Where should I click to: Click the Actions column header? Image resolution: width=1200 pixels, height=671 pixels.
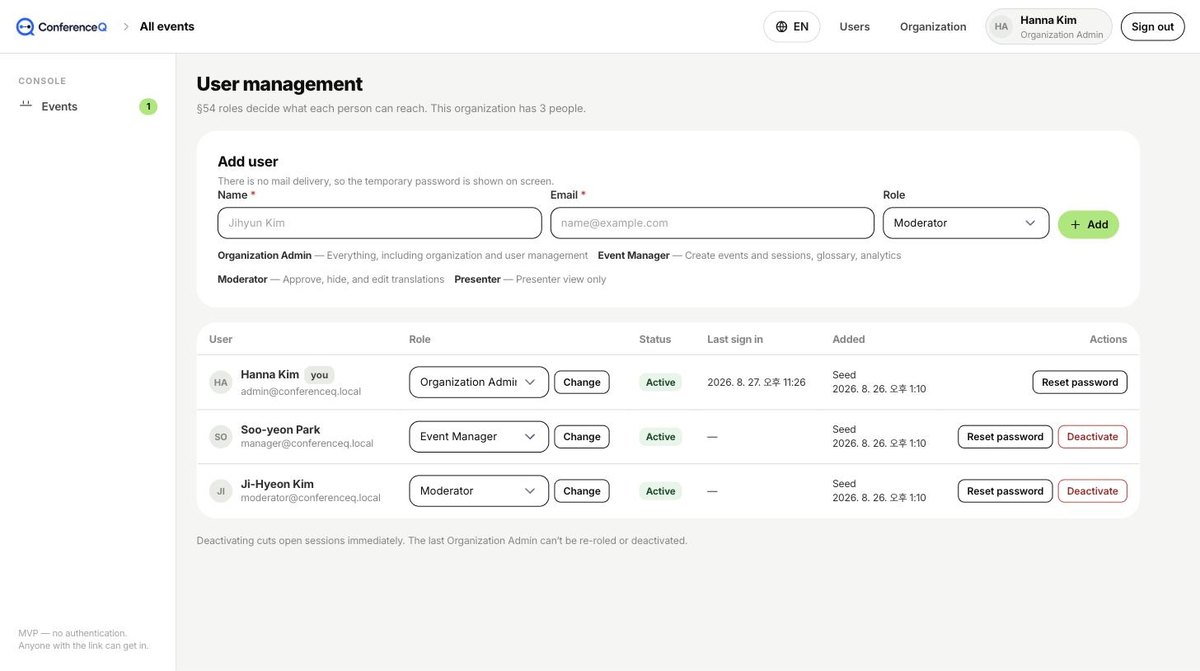[1108, 339]
